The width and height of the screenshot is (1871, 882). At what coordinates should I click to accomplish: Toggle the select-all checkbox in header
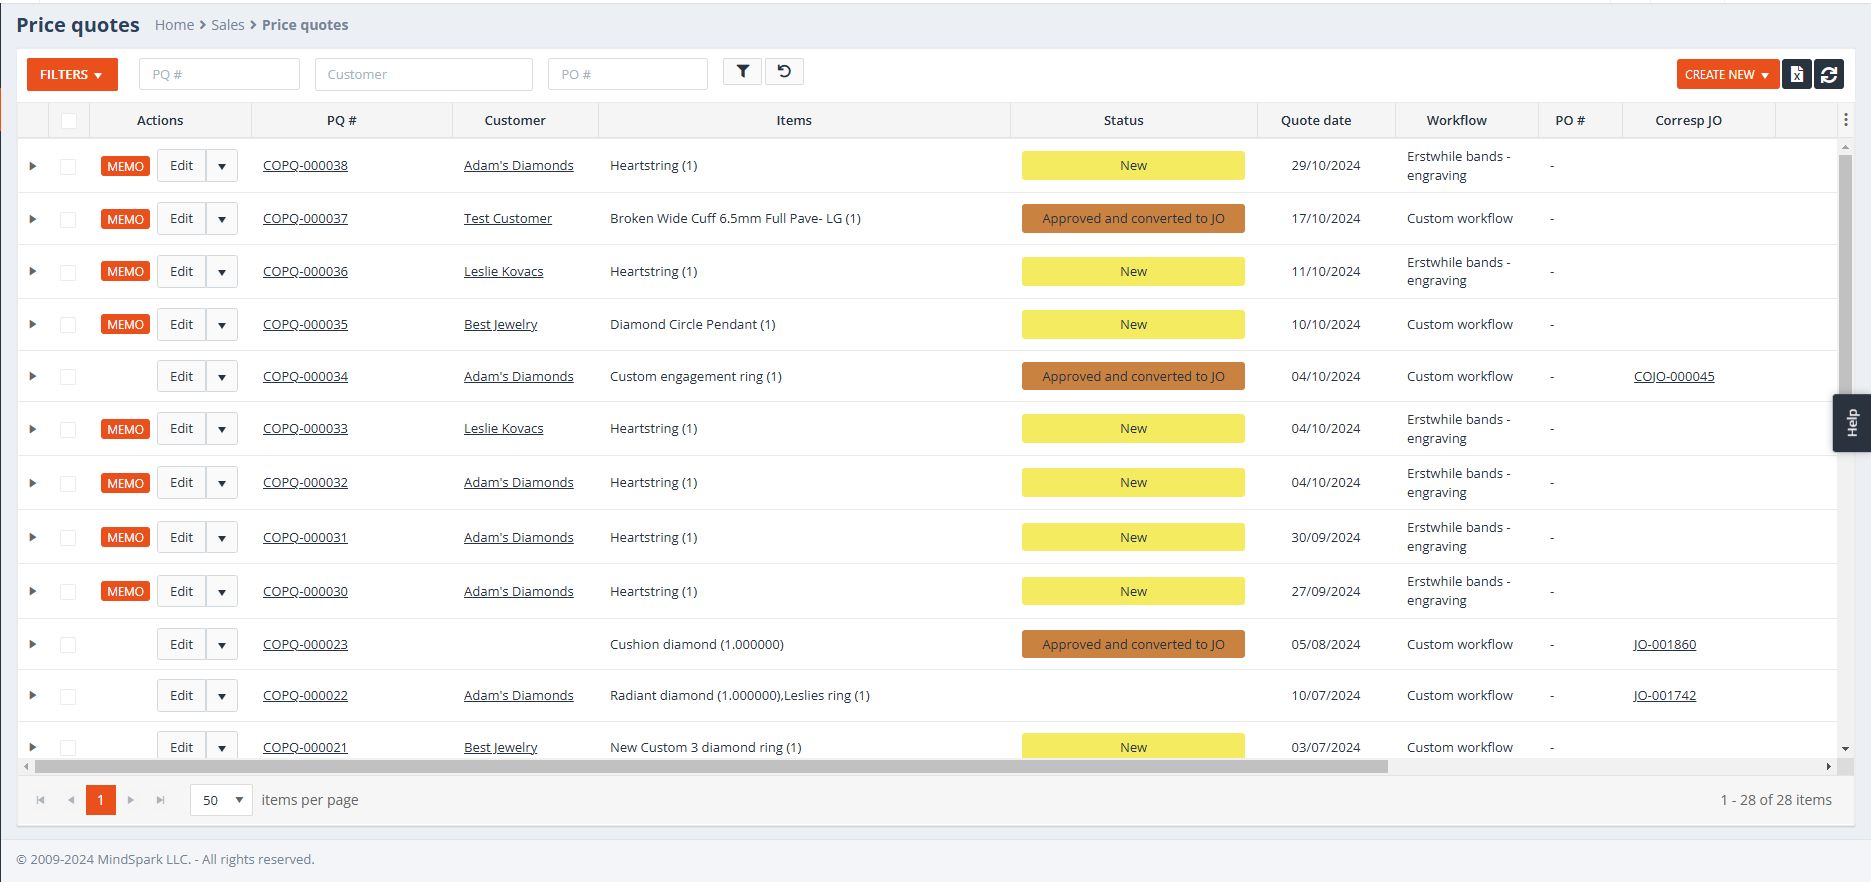click(x=68, y=121)
